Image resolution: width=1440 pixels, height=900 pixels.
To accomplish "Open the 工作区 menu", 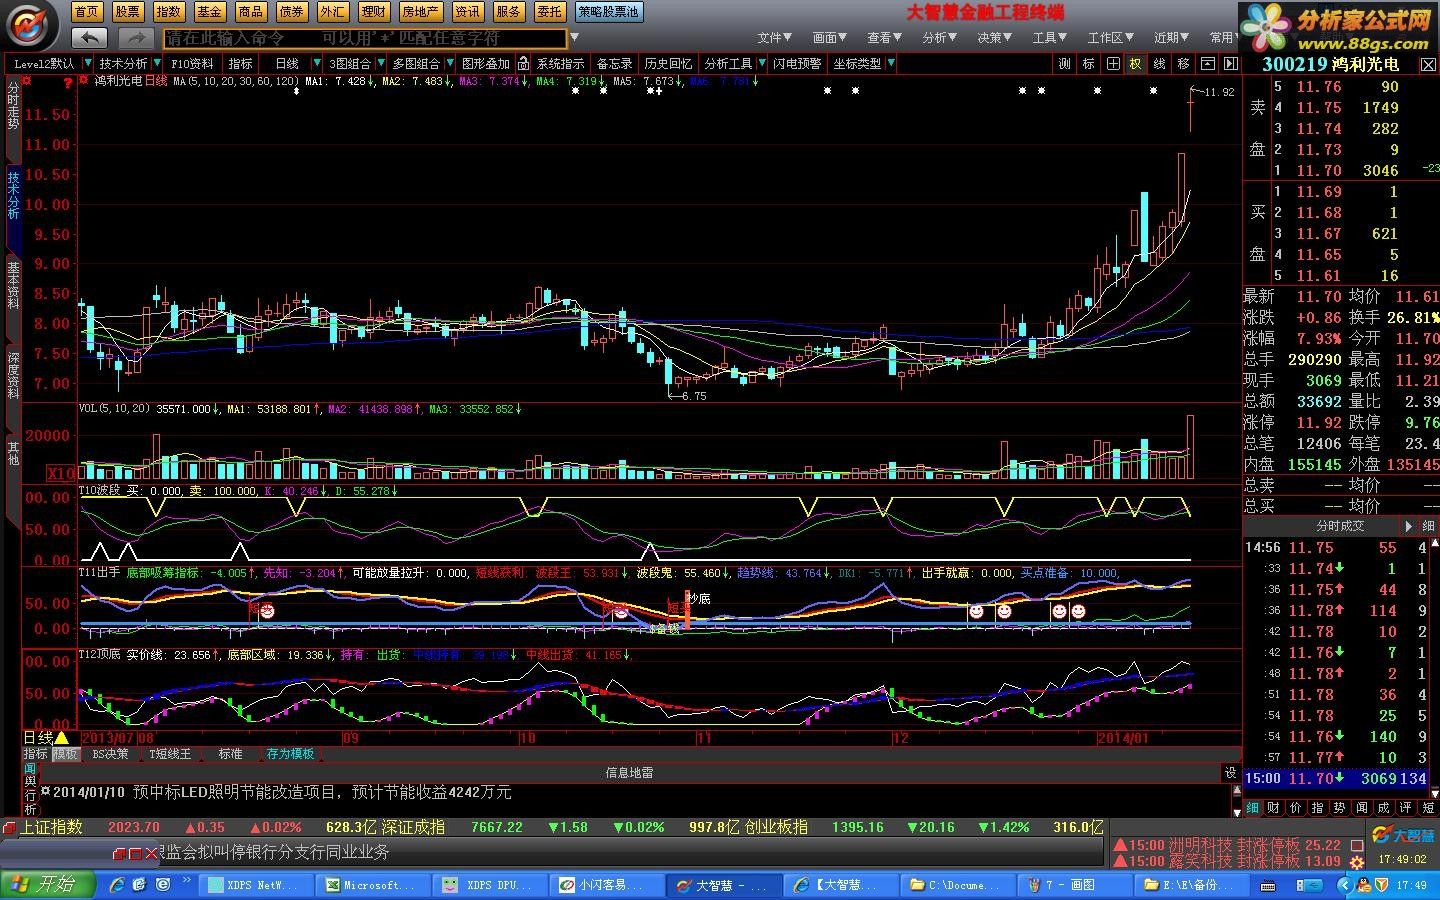I will click(x=1111, y=38).
